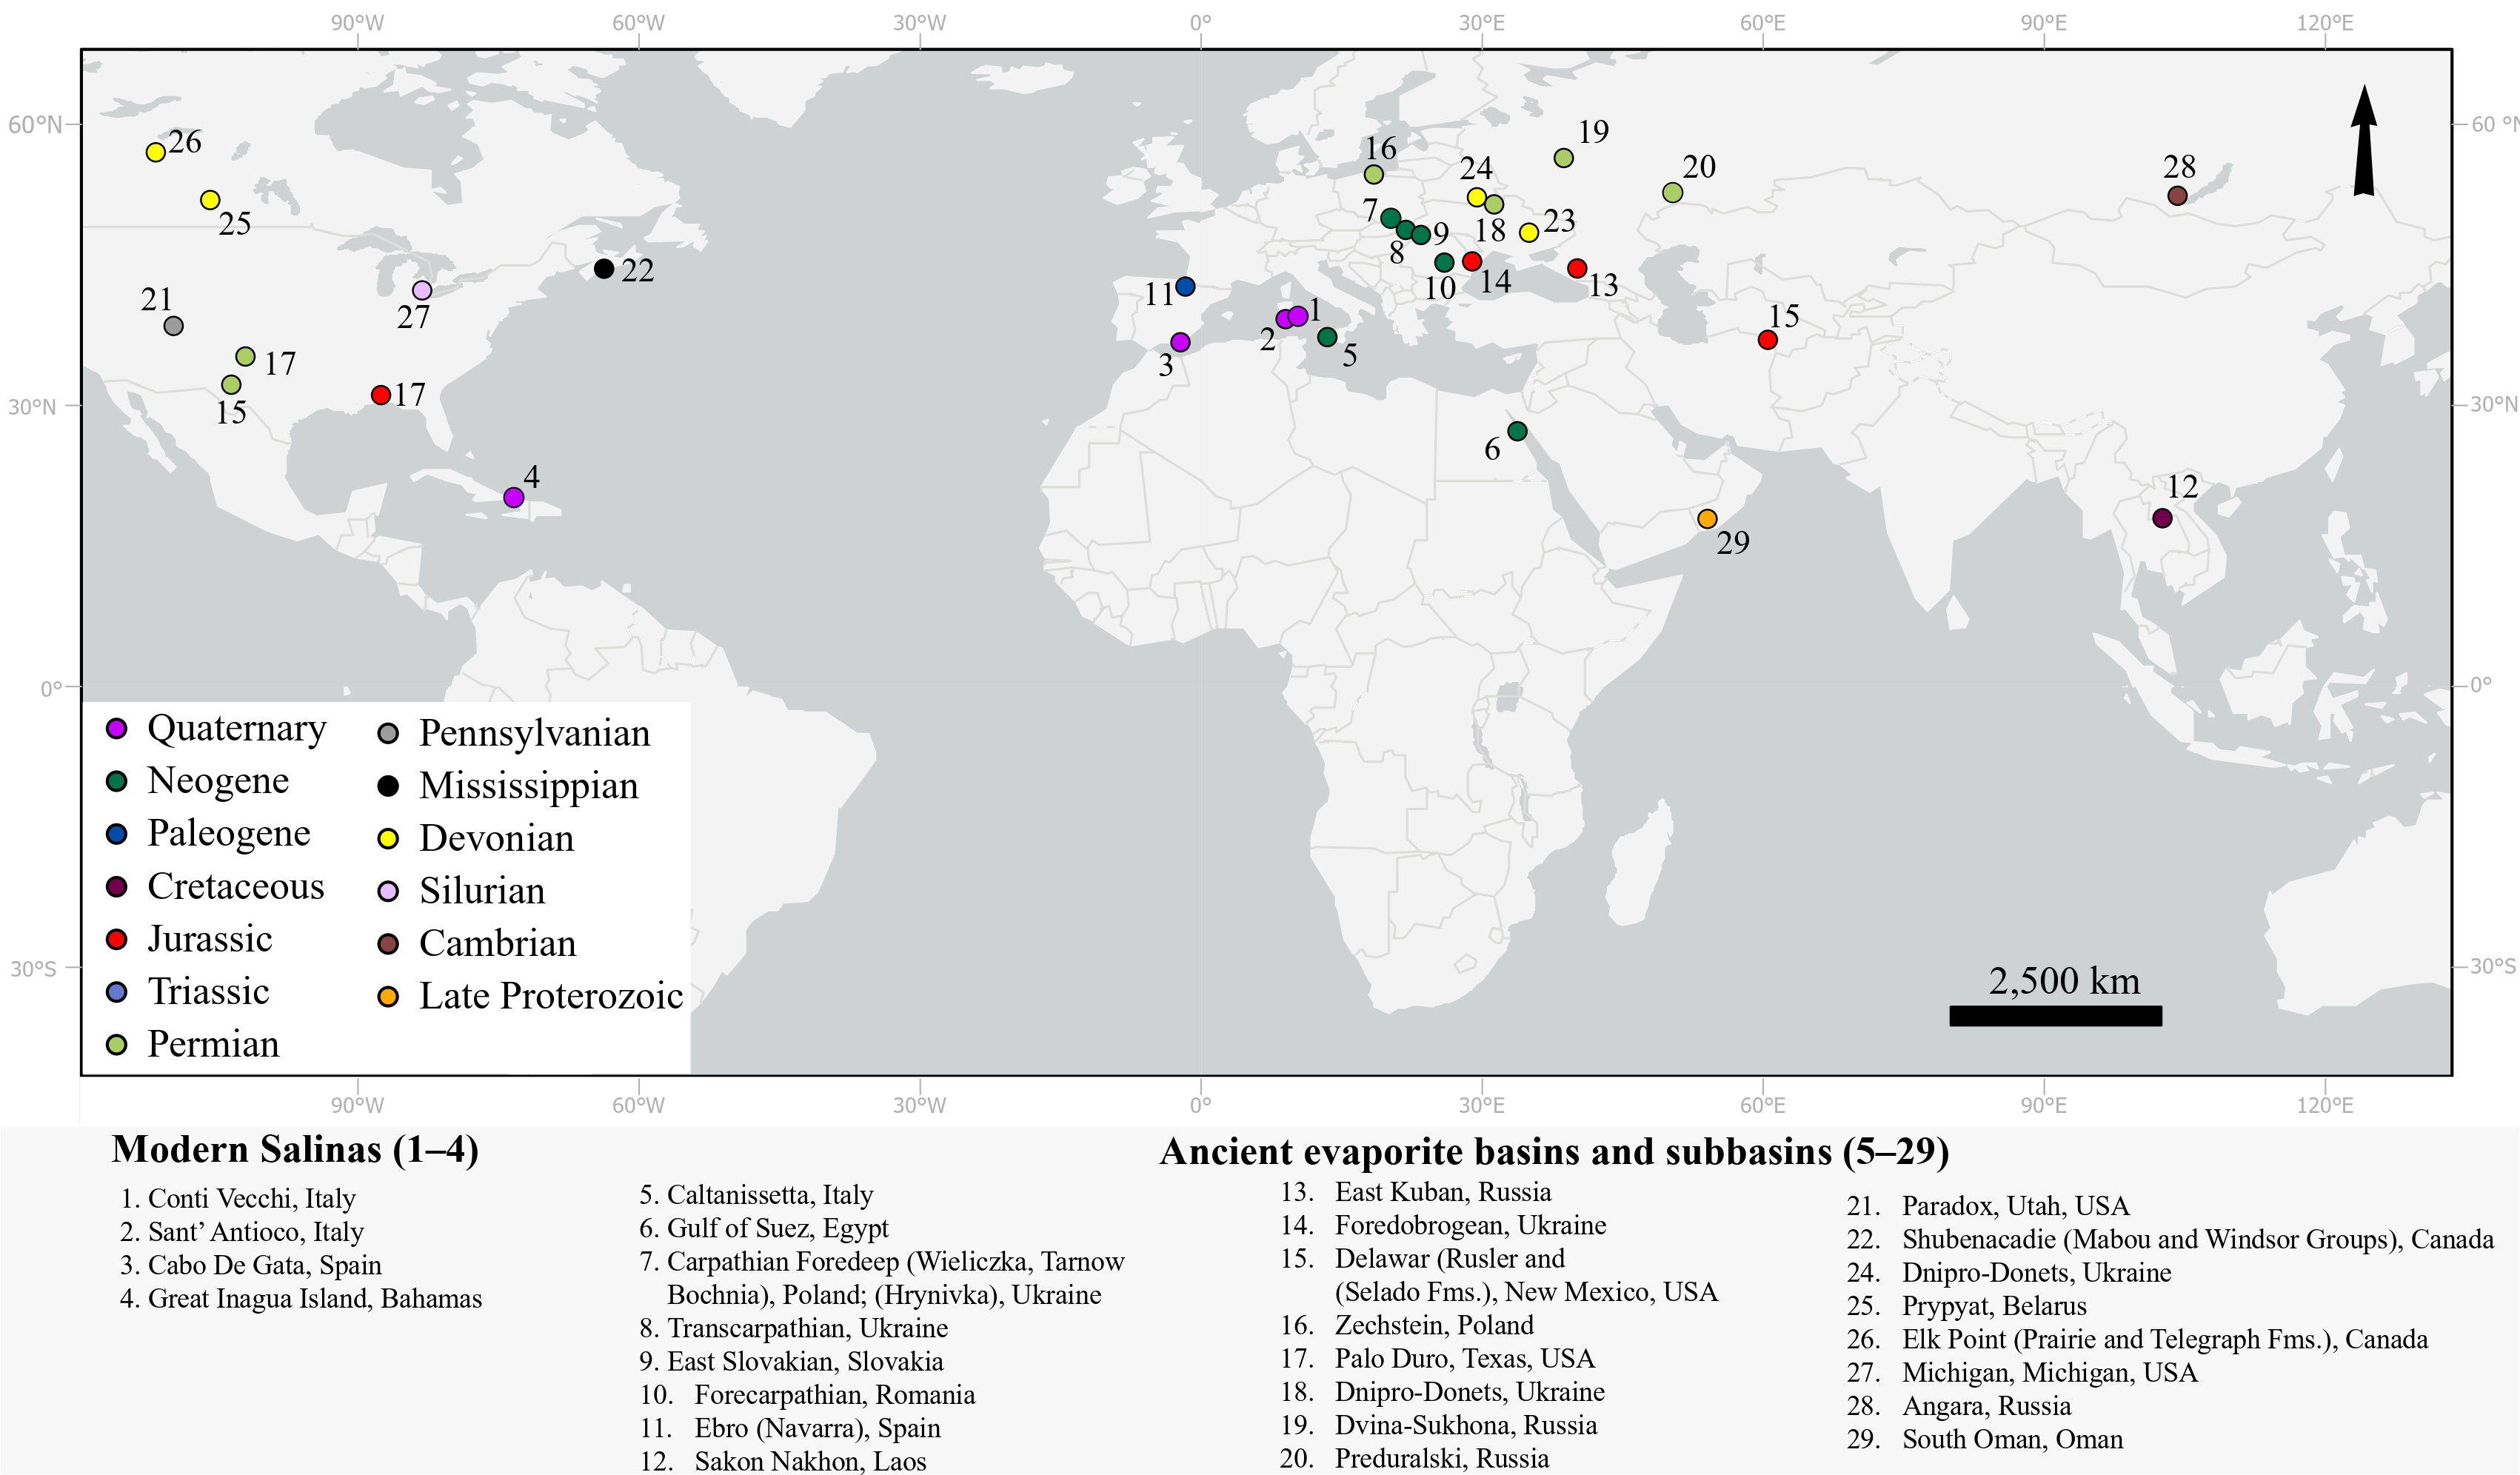
Task: Click the black marker labeled 22
Action: 604,269
